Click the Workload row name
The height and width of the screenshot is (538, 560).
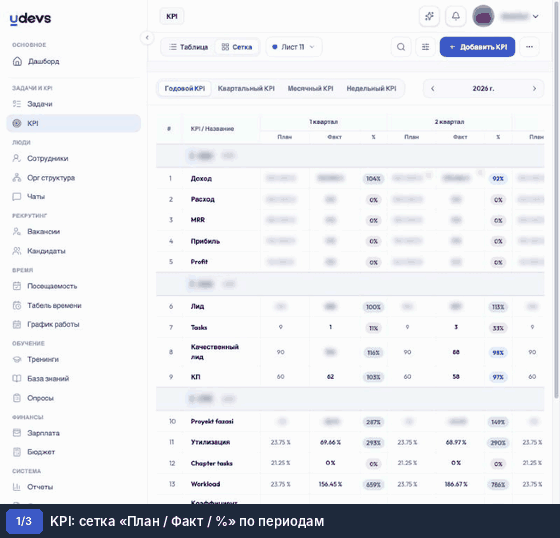(x=205, y=484)
